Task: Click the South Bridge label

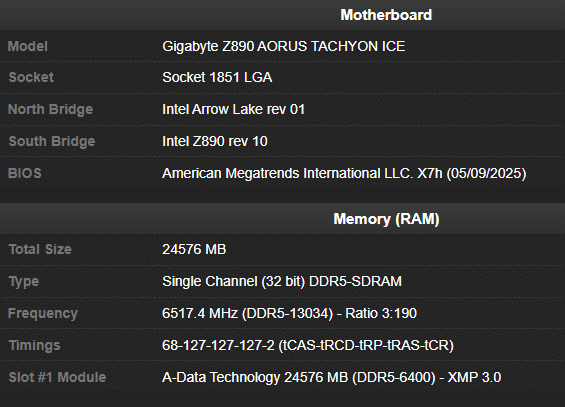Action: 52,141
